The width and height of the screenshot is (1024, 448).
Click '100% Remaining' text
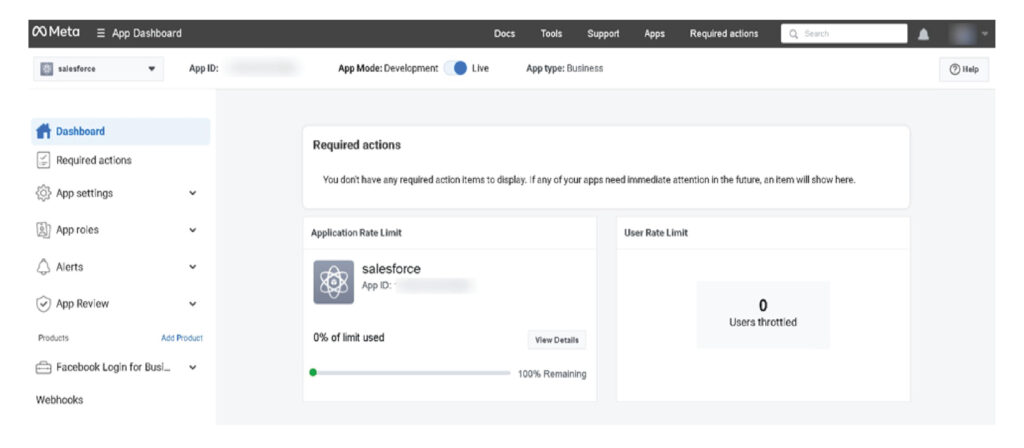552,374
